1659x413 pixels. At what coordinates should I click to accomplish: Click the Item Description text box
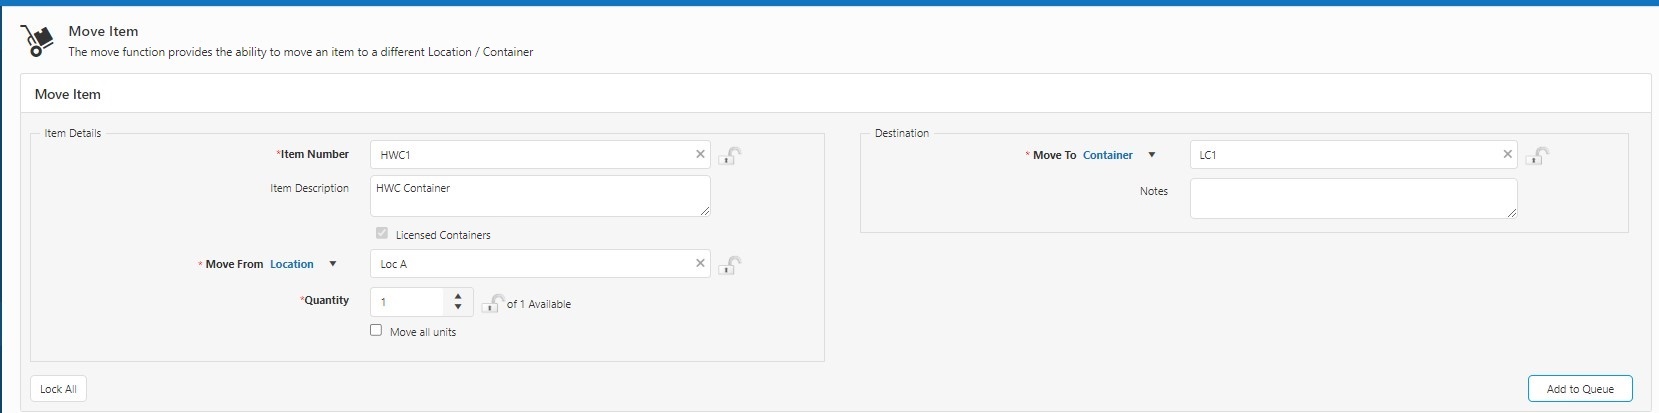(539, 196)
